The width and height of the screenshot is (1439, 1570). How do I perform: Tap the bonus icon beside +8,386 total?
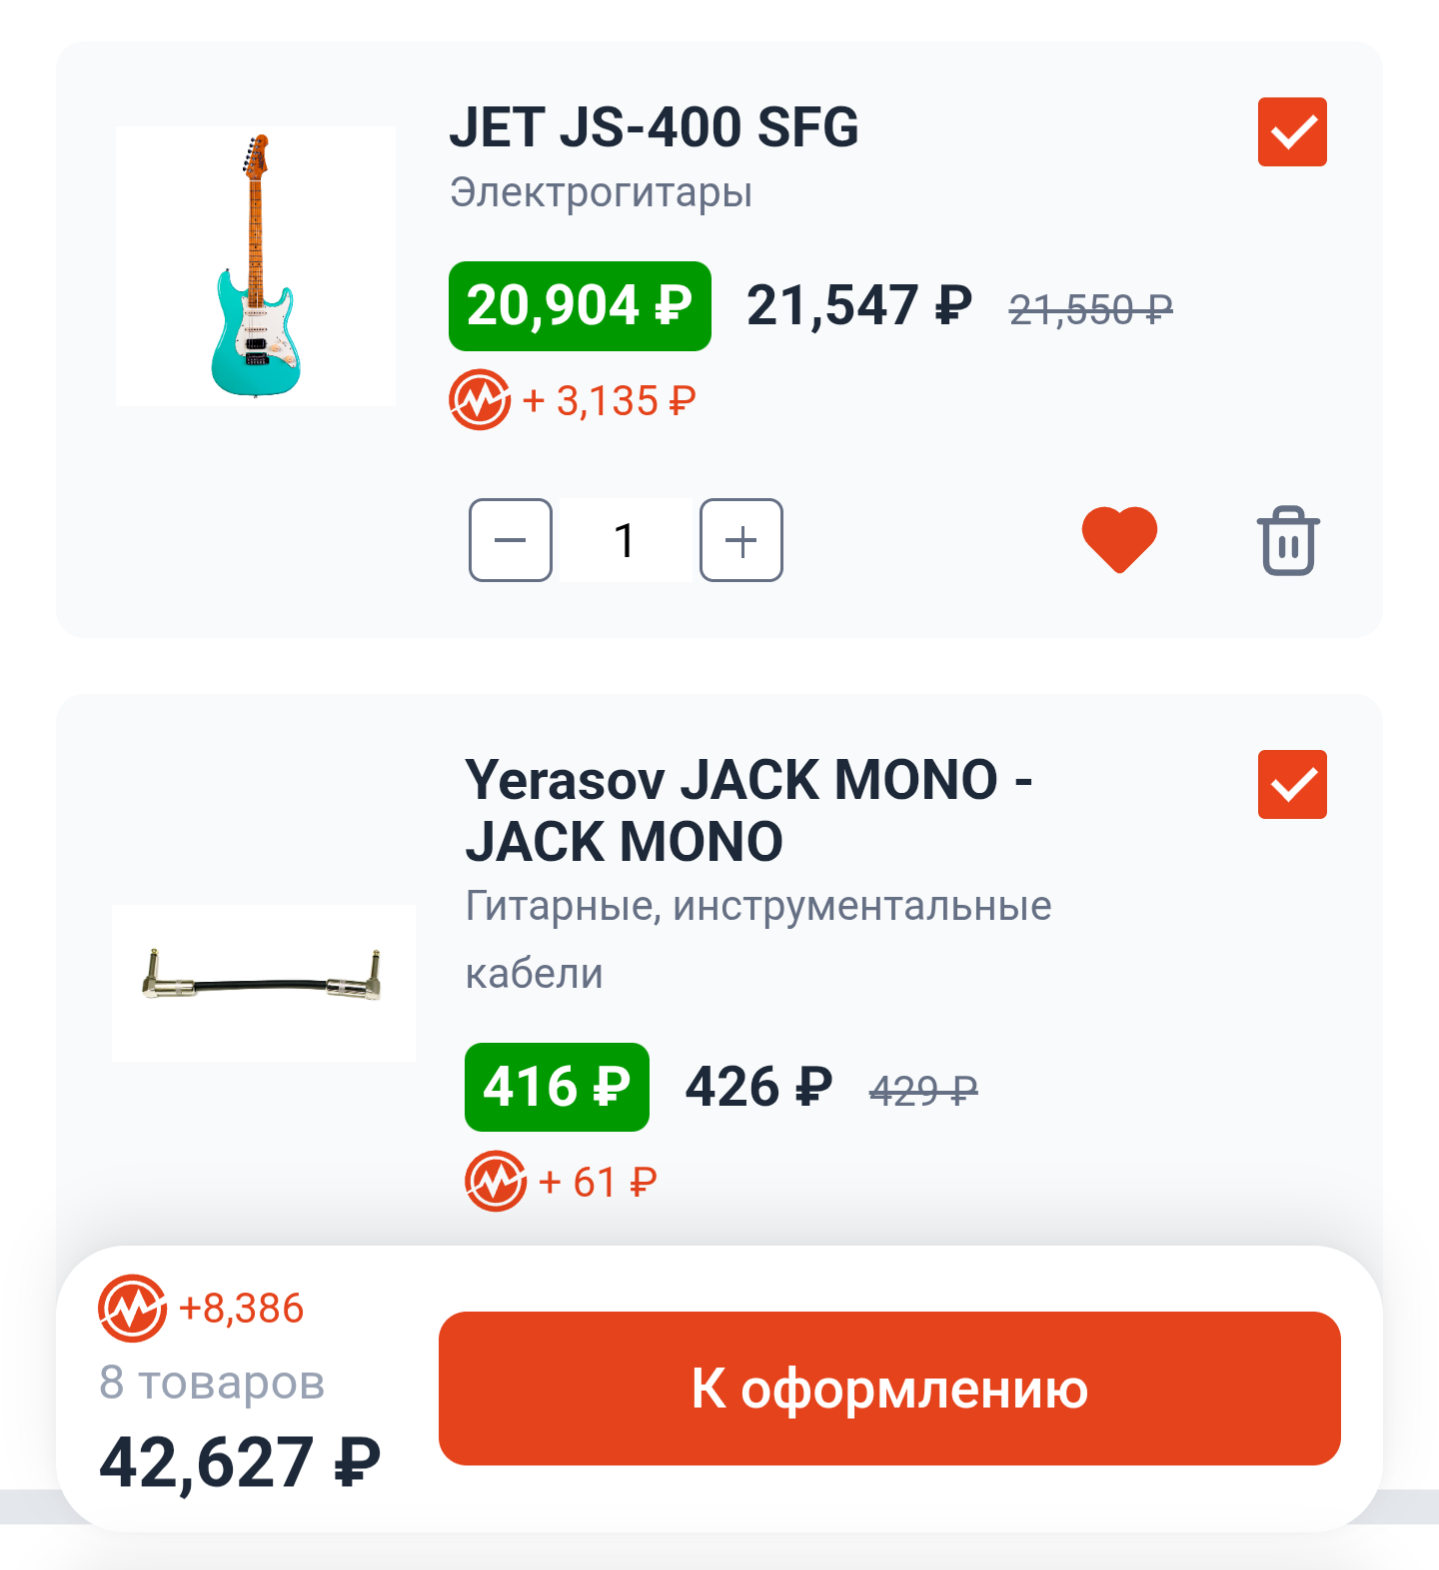(132, 1308)
